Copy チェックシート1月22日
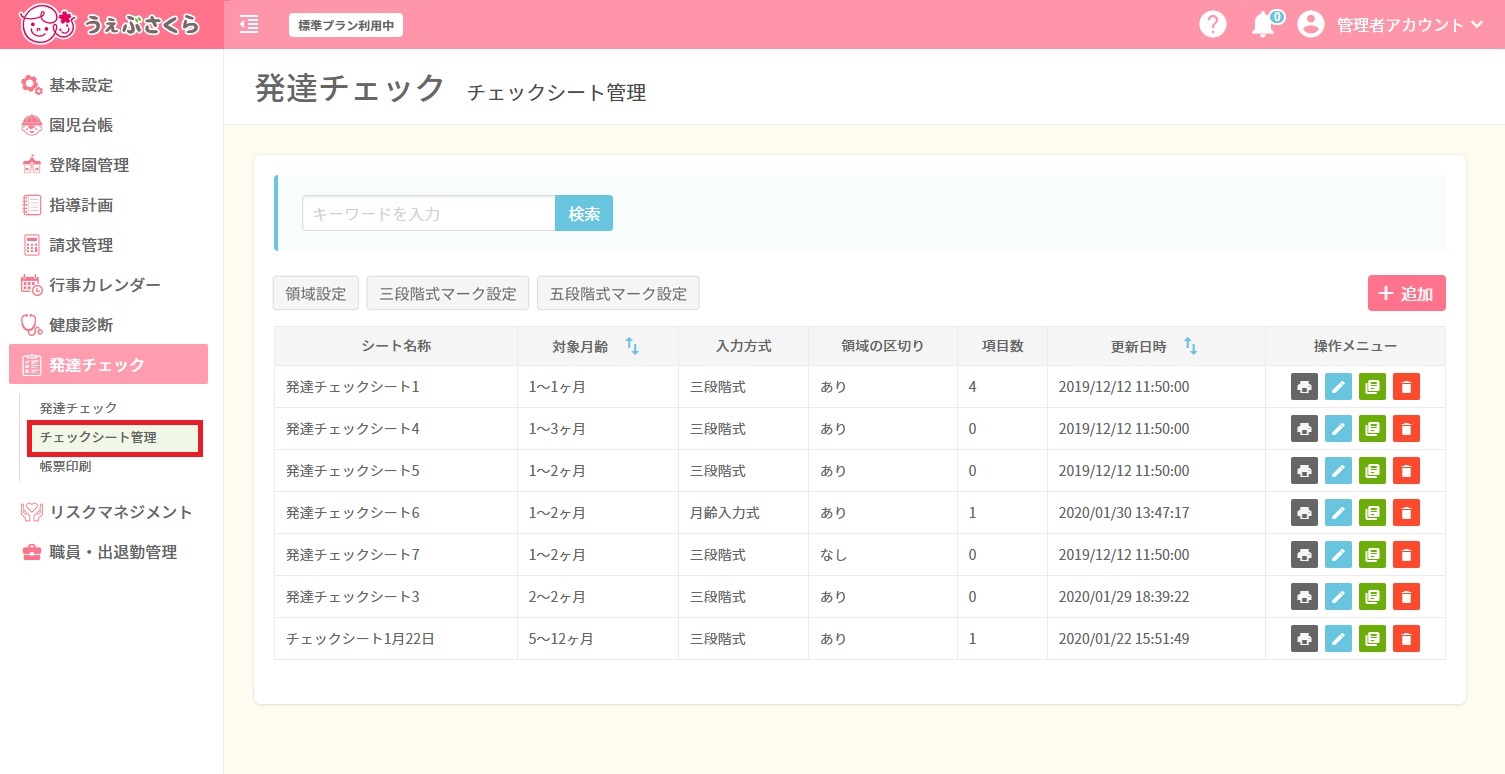Image resolution: width=1505 pixels, height=774 pixels. 1372,639
